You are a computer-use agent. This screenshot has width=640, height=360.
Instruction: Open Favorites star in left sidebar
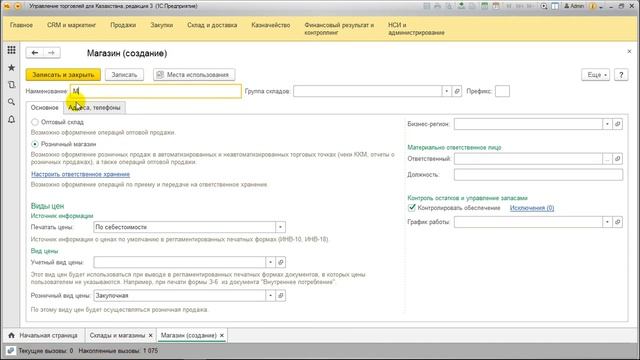point(11,68)
